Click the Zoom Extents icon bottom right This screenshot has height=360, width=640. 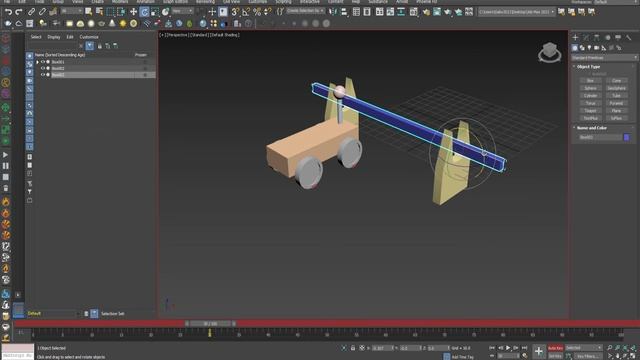pyautogui.click(x=625, y=348)
